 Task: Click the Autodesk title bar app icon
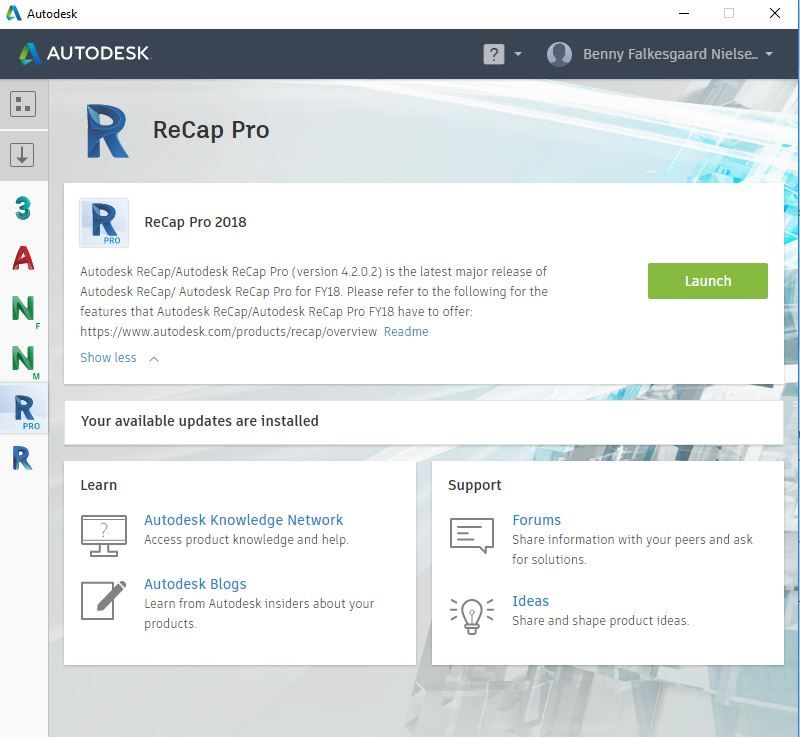[14, 13]
